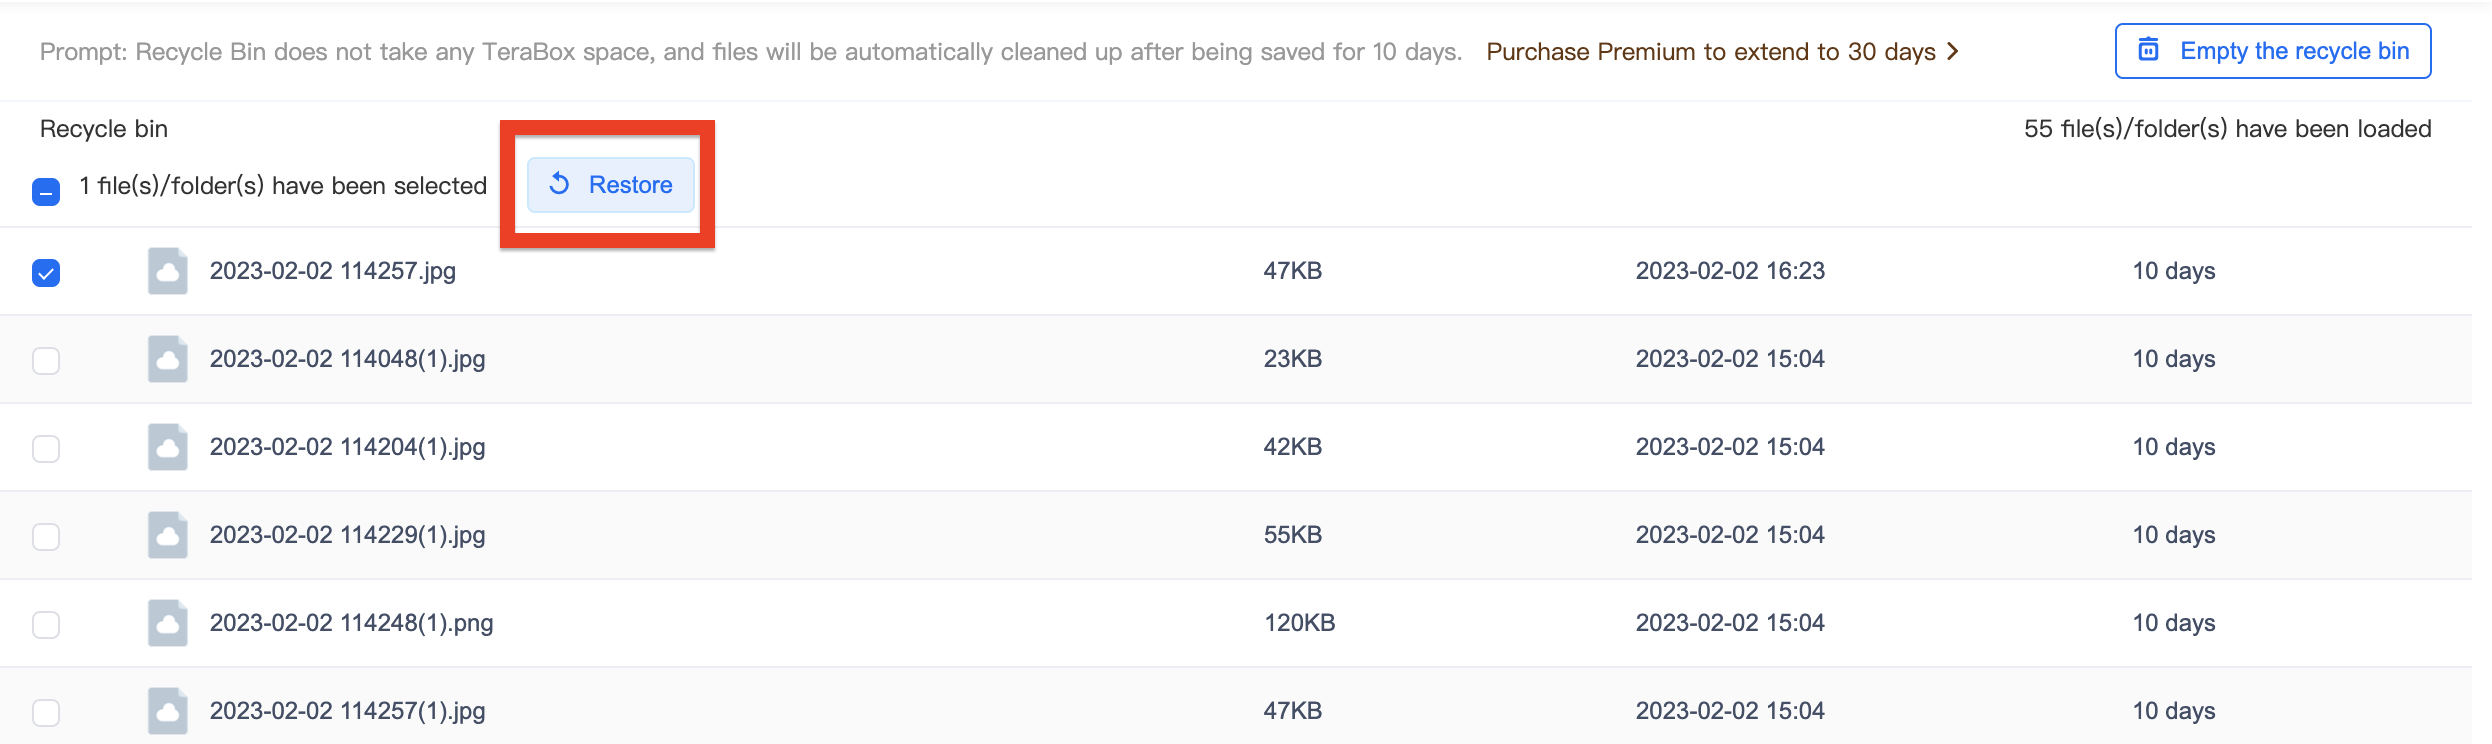Check the box for 2023-02-02 114048(1).jpg
Image resolution: width=2492 pixels, height=744 pixels.
coord(46,361)
